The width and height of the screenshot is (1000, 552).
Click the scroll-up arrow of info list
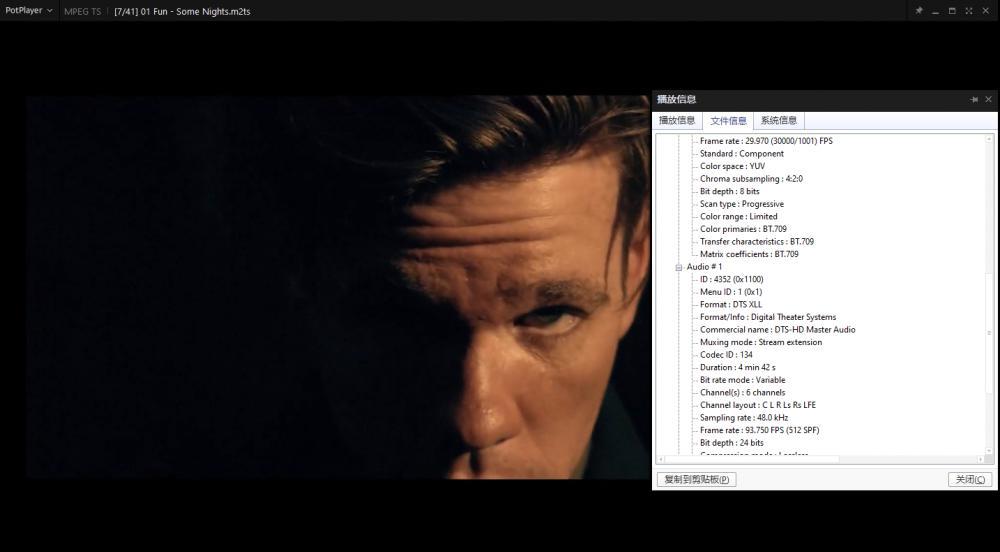[989, 139]
